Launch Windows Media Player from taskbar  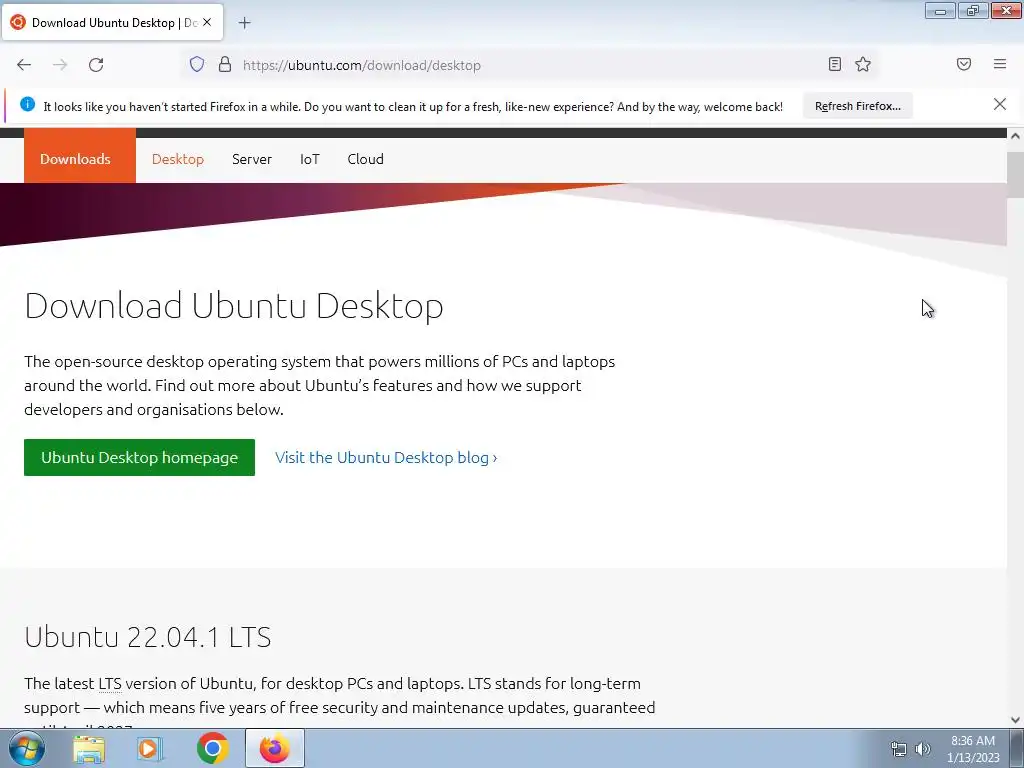point(150,749)
